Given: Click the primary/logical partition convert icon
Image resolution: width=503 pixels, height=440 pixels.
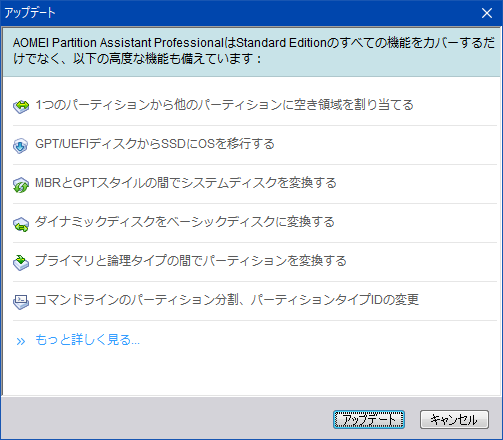Looking at the screenshot, I should click(21, 263).
